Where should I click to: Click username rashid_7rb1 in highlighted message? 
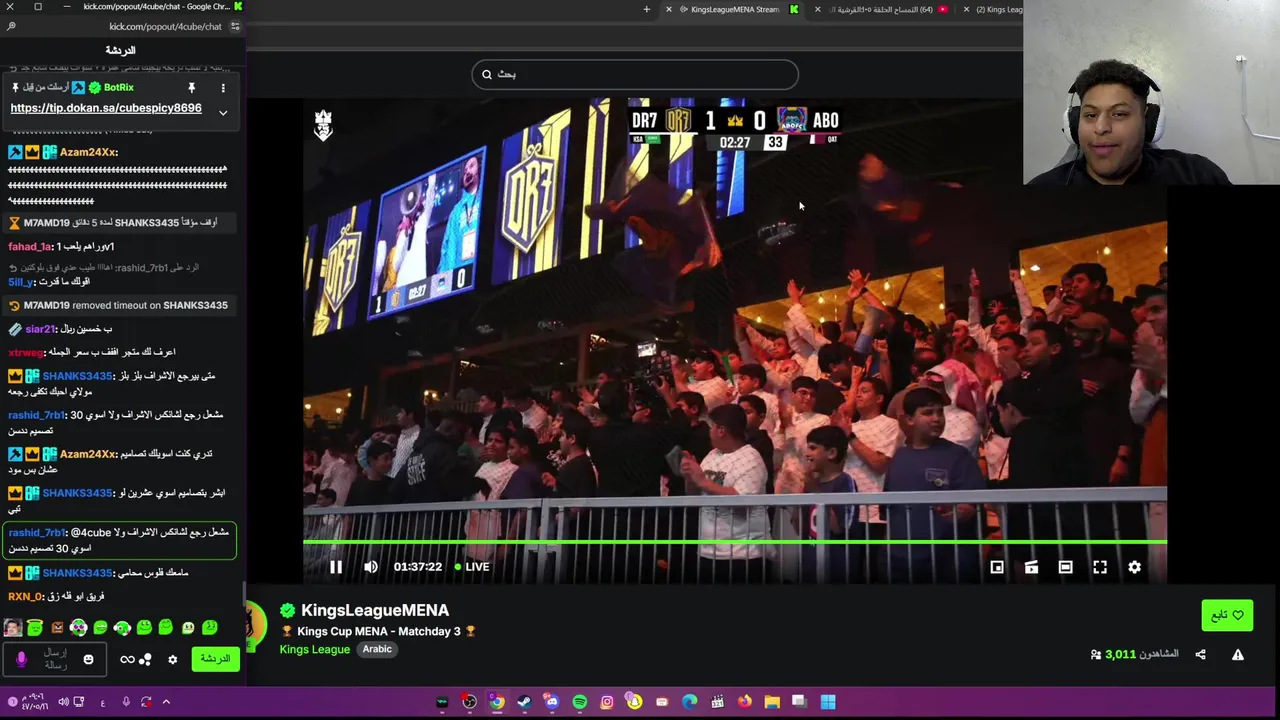(38, 533)
